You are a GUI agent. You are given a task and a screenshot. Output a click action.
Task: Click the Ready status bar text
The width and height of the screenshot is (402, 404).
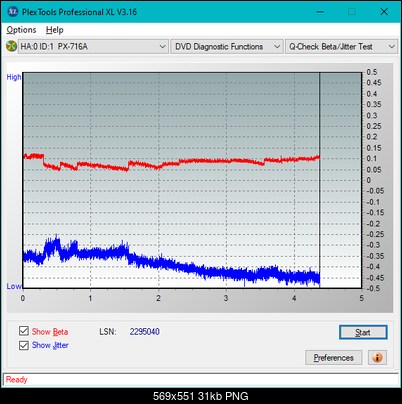click(x=16, y=380)
